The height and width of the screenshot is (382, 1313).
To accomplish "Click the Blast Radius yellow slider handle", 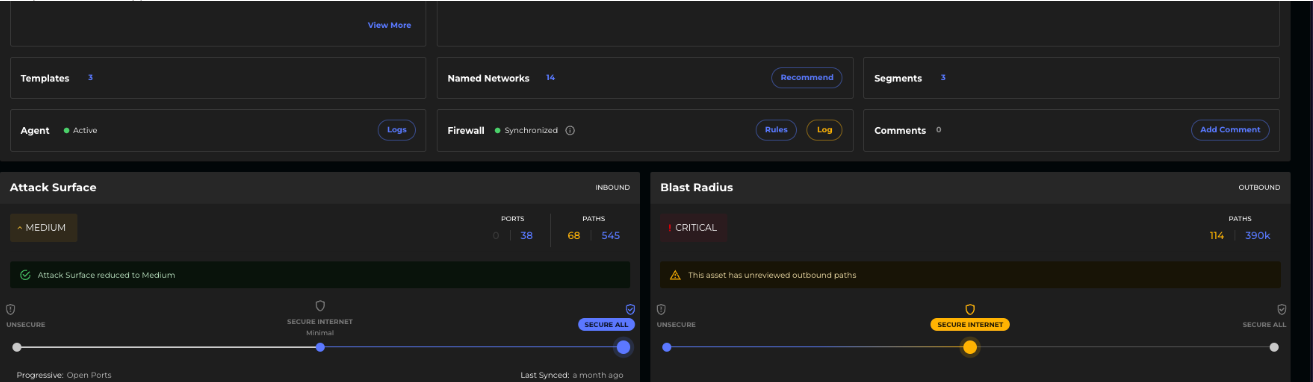I will point(970,347).
